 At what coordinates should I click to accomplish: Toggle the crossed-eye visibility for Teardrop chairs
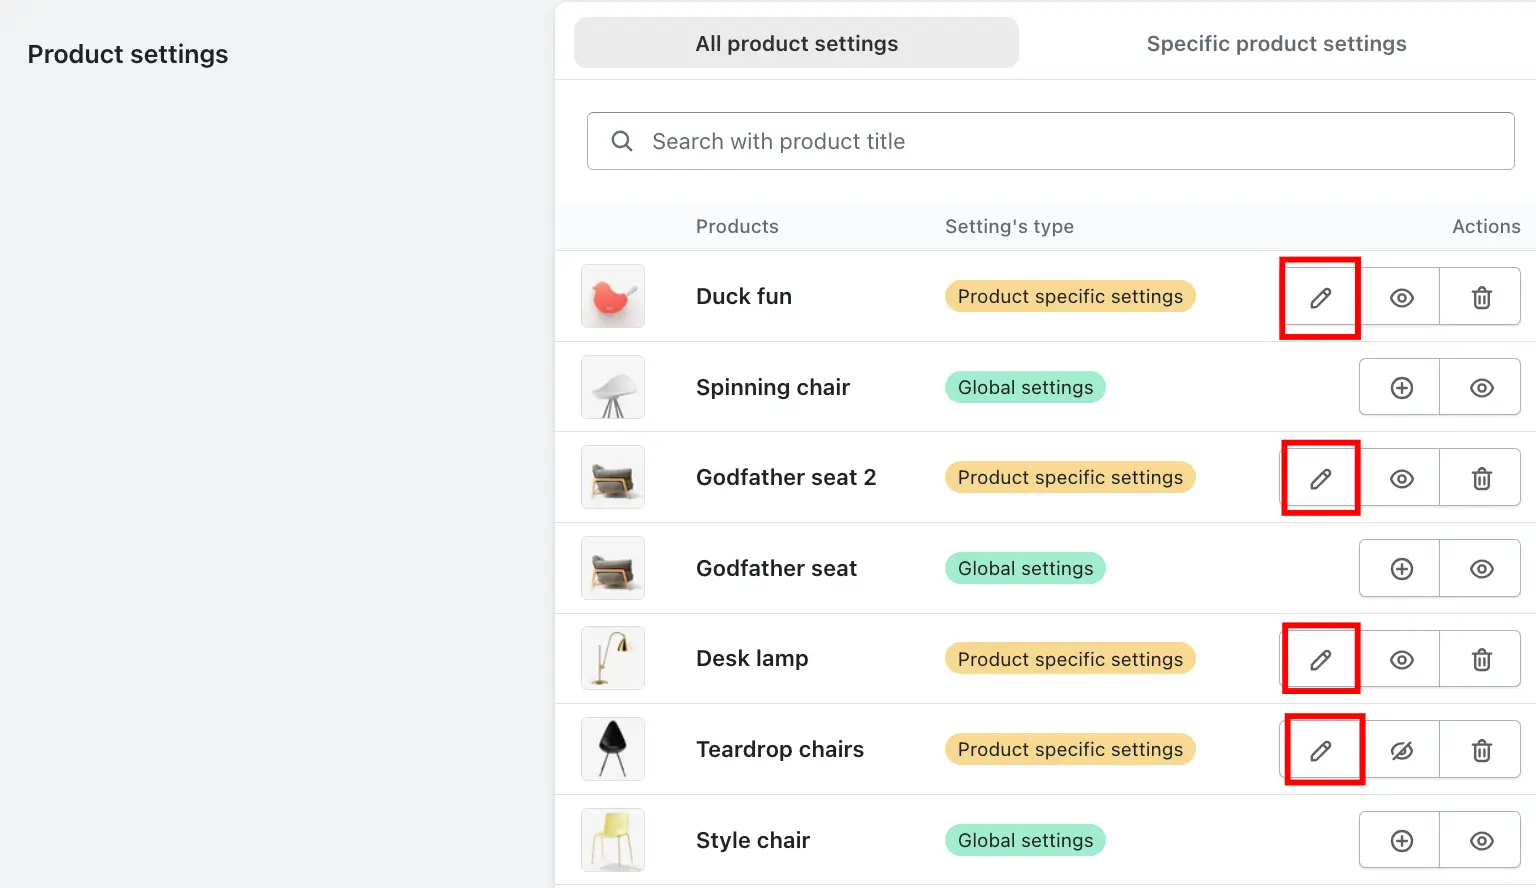pyautogui.click(x=1401, y=749)
